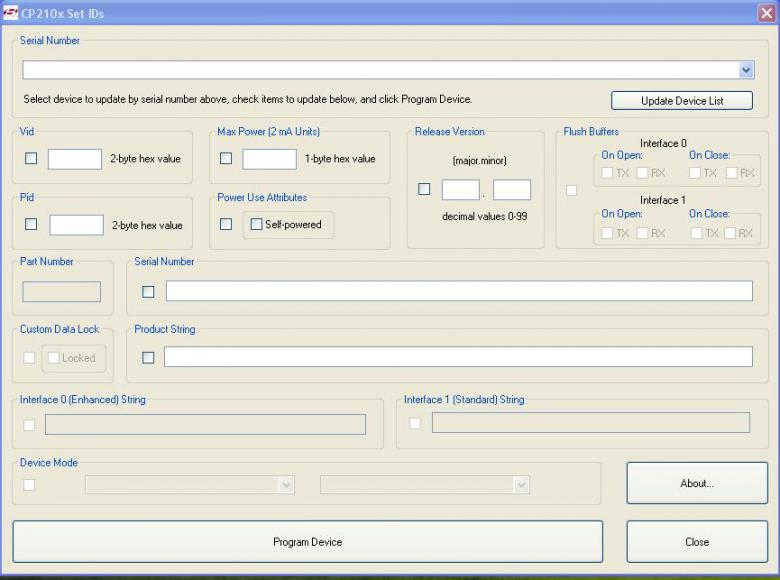Toggle Interface 0 On Open TX checkbox

click(x=607, y=173)
